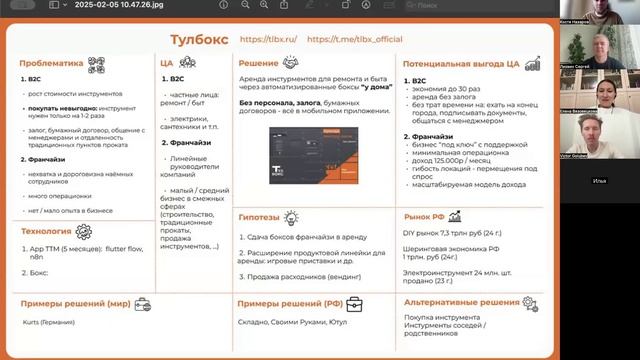640x360 pixels.
Task: Select the Рынок РФ heading
Action: pos(424,217)
